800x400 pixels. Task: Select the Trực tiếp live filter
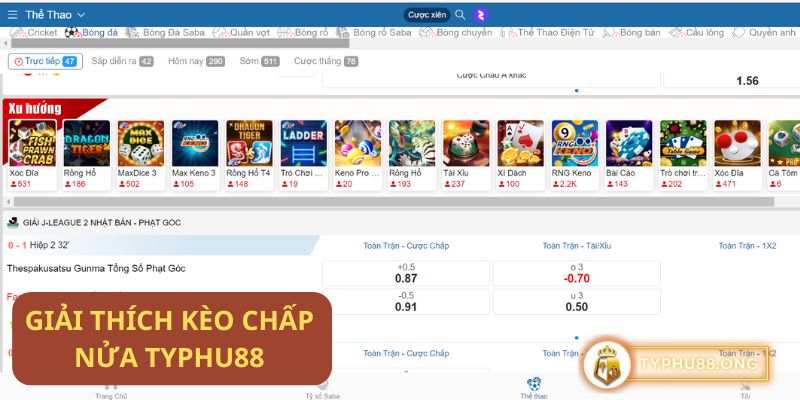click(x=45, y=61)
